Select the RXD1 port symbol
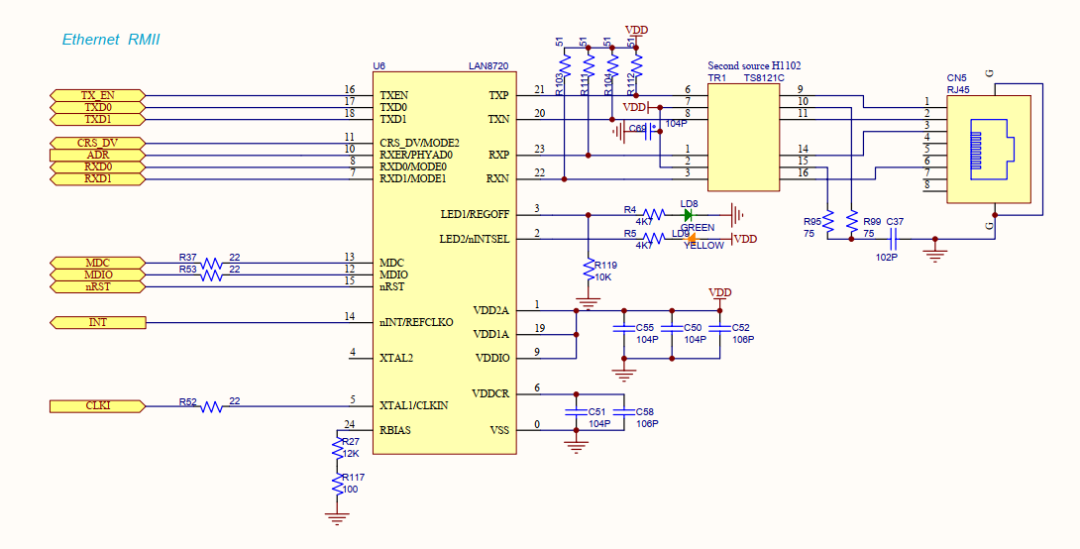This screenshot has width=1080, height=549. click(98, 179)
